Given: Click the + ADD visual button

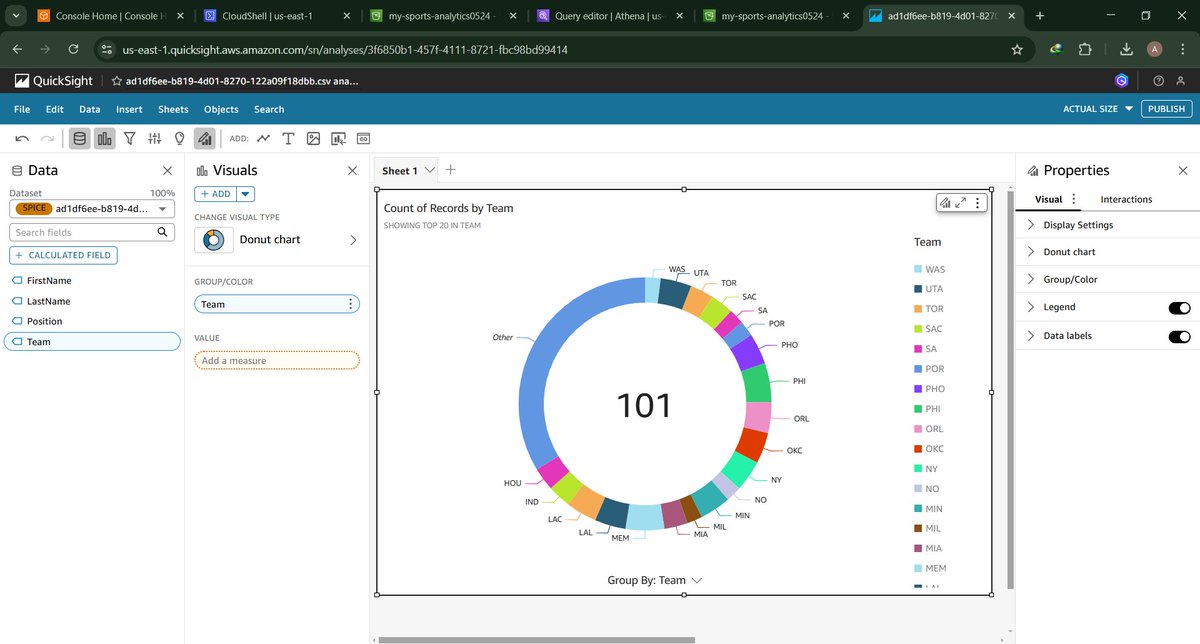Looking at the screenshot, I should pyautogui.click(x=215, y=194).
